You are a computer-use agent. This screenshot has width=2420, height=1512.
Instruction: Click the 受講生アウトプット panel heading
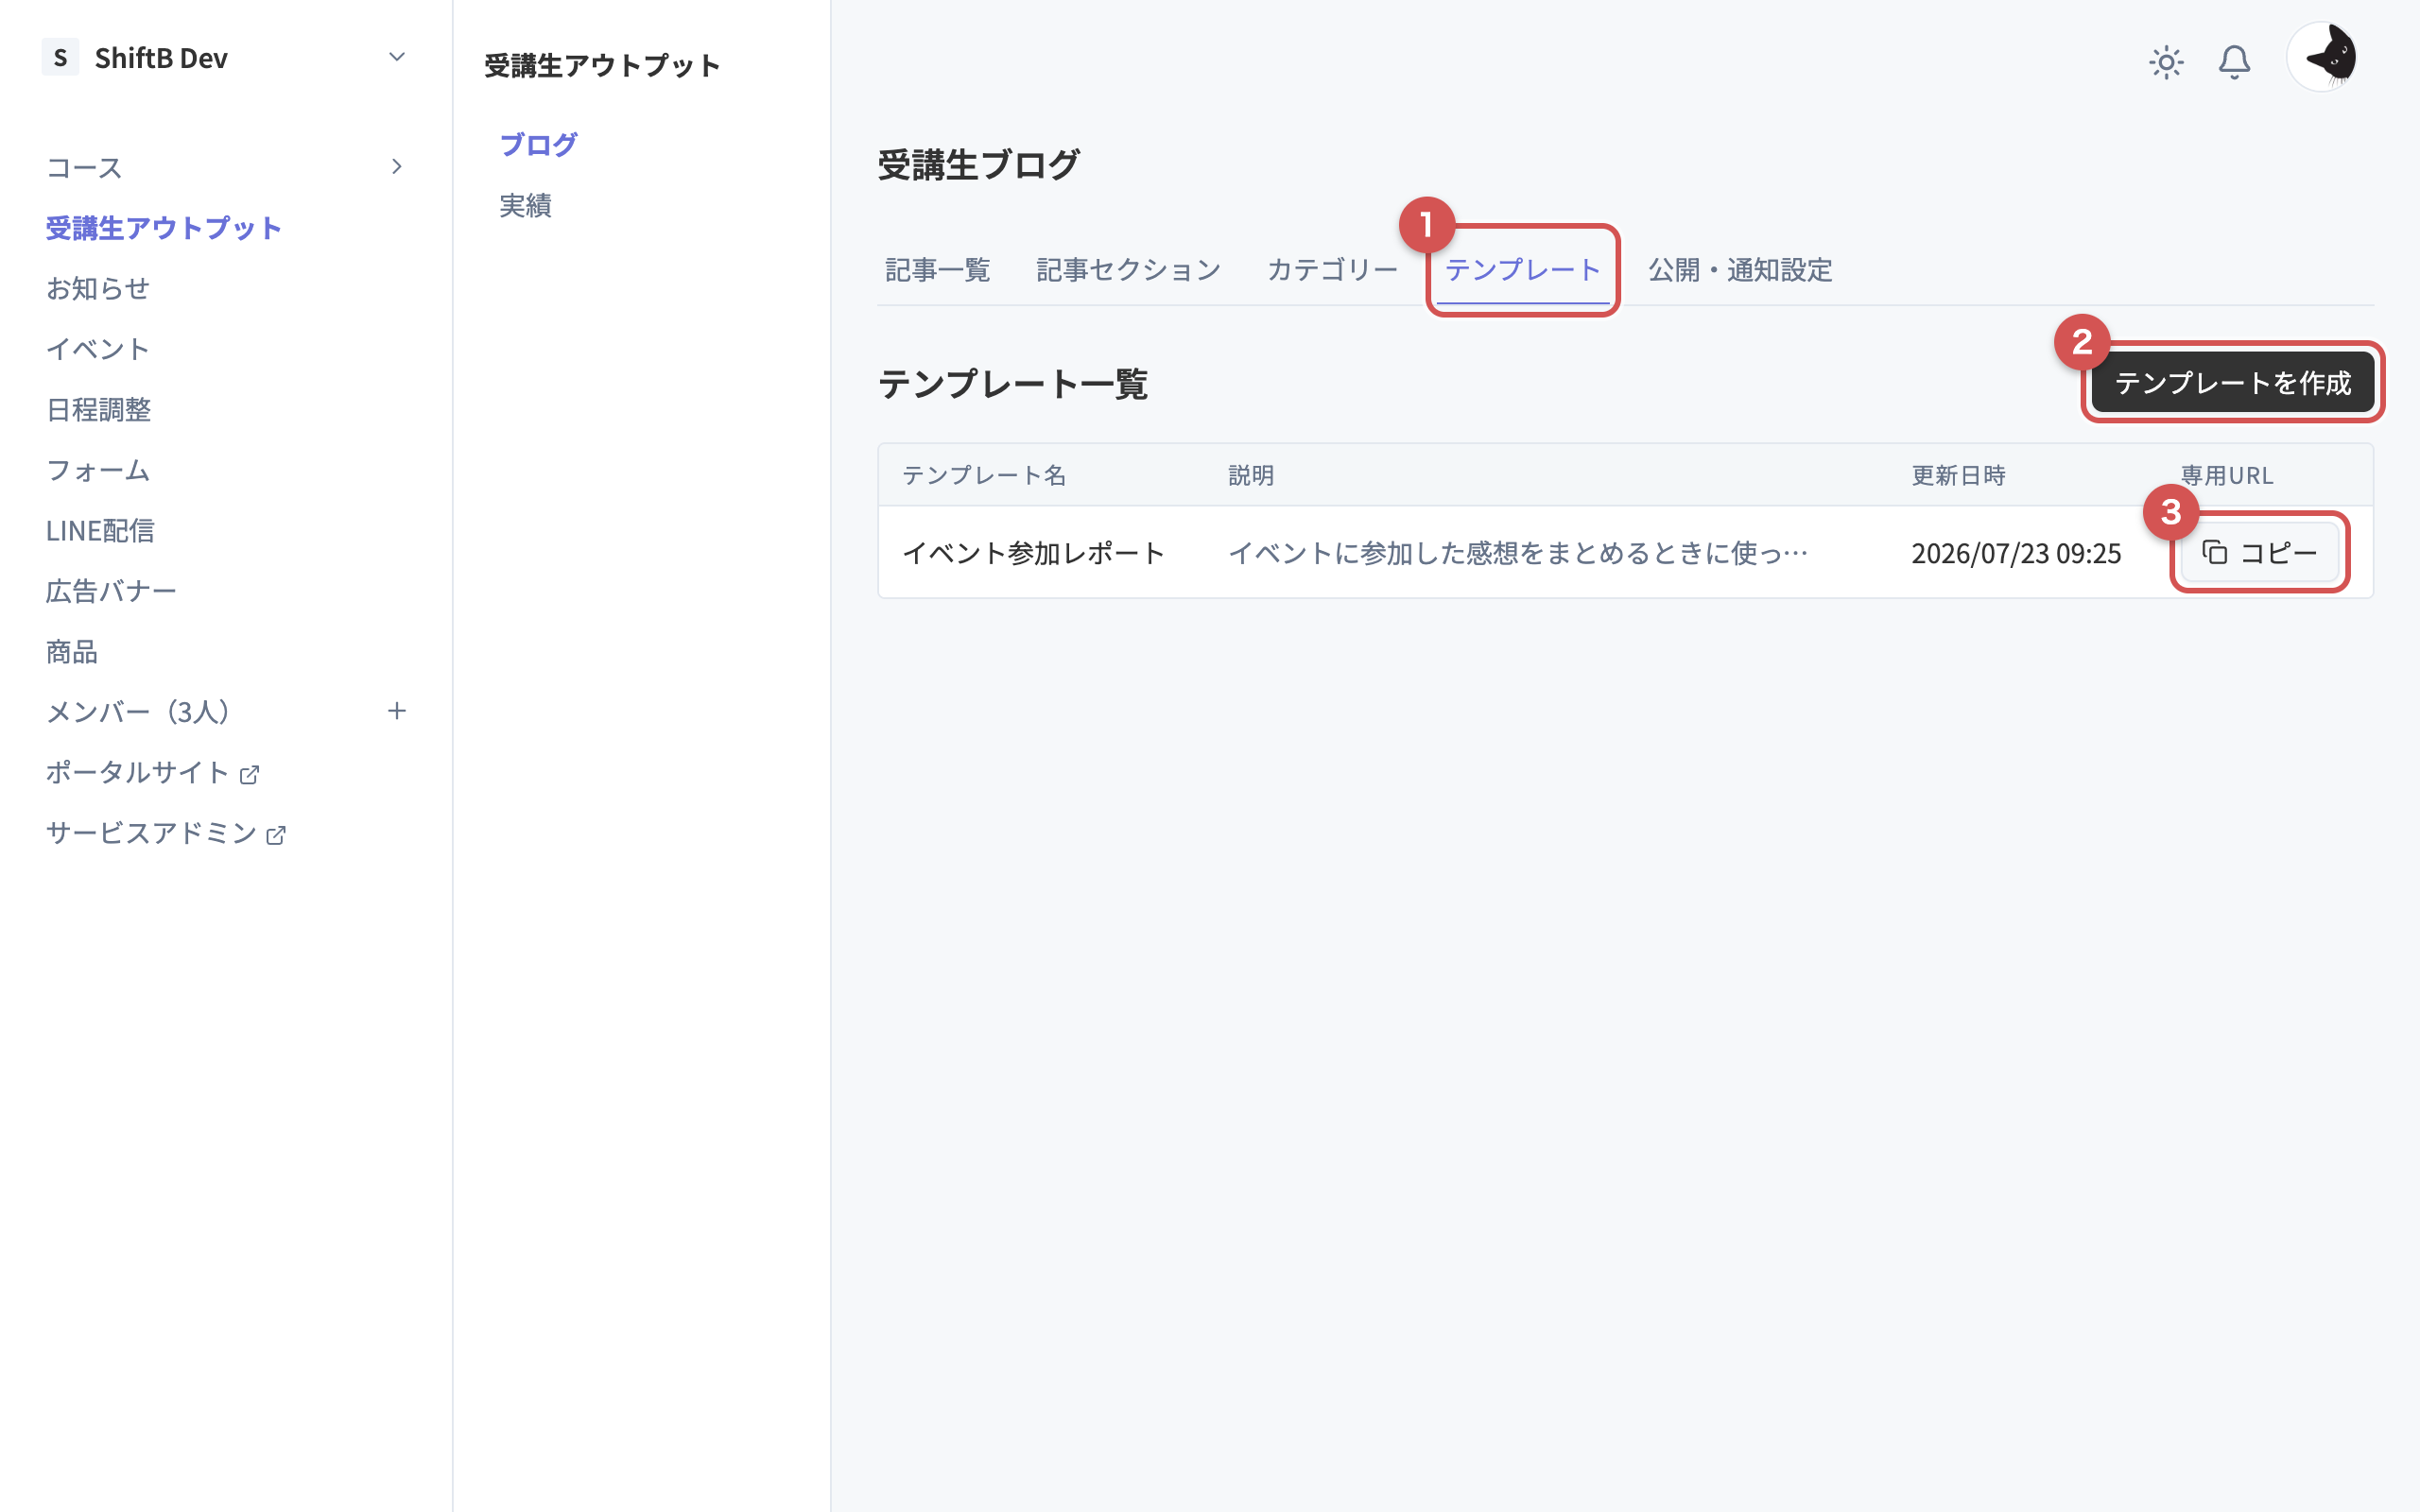coord(602,66)
